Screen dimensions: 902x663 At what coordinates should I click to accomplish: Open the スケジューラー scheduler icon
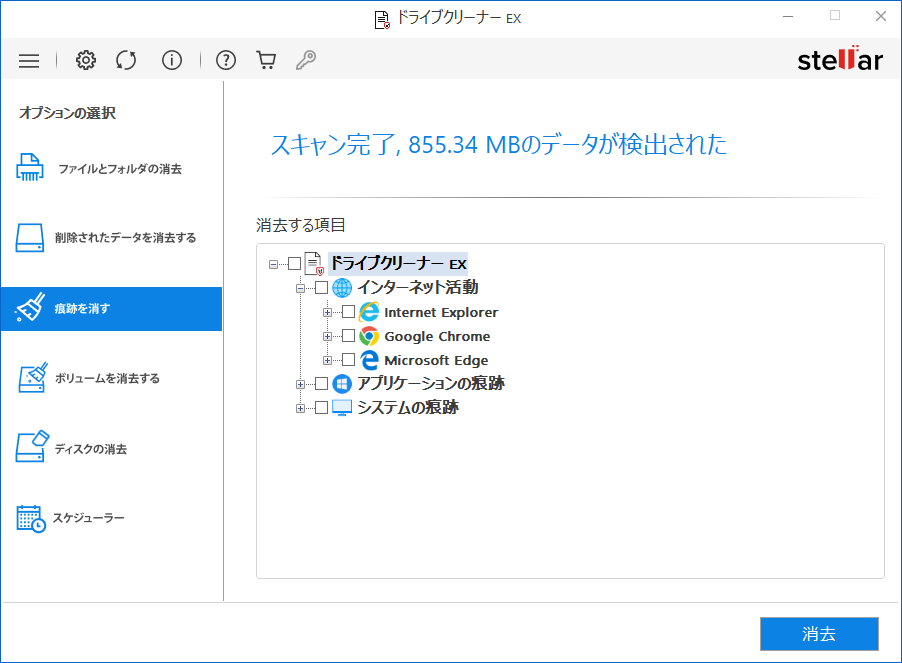pos(31,517)
